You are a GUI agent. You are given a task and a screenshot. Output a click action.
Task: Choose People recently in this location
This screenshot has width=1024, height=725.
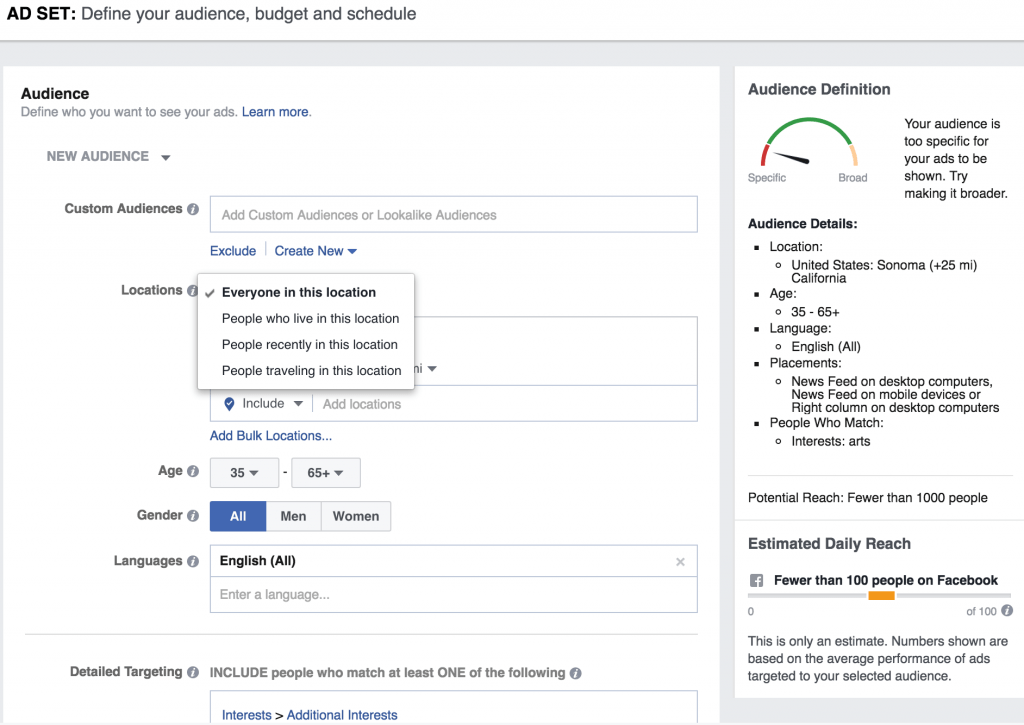[310, 344]
